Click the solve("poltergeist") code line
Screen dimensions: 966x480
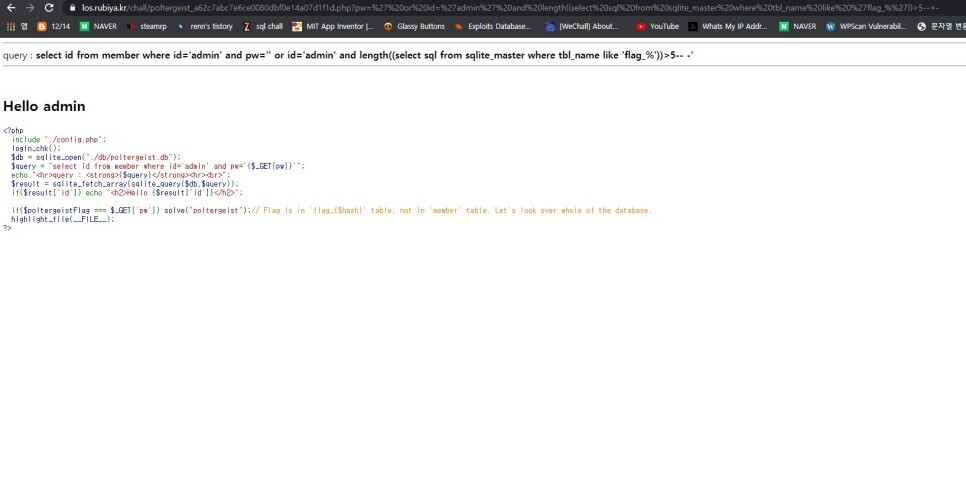tap(132, 210)
